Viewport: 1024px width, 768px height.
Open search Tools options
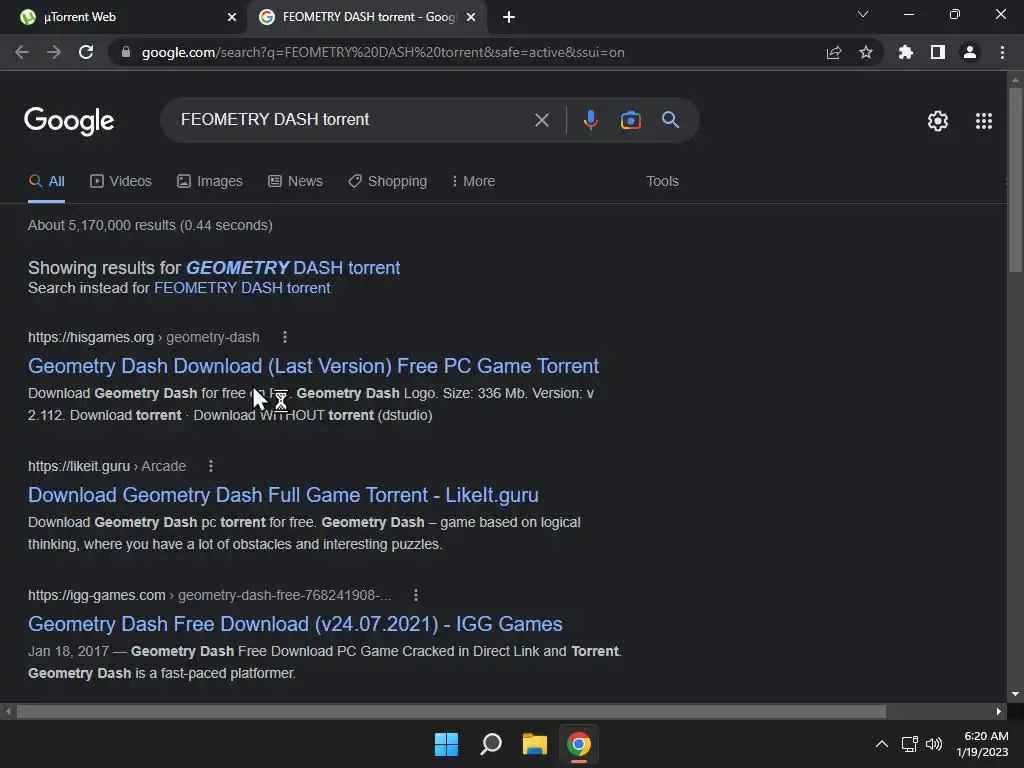(662, 182)
